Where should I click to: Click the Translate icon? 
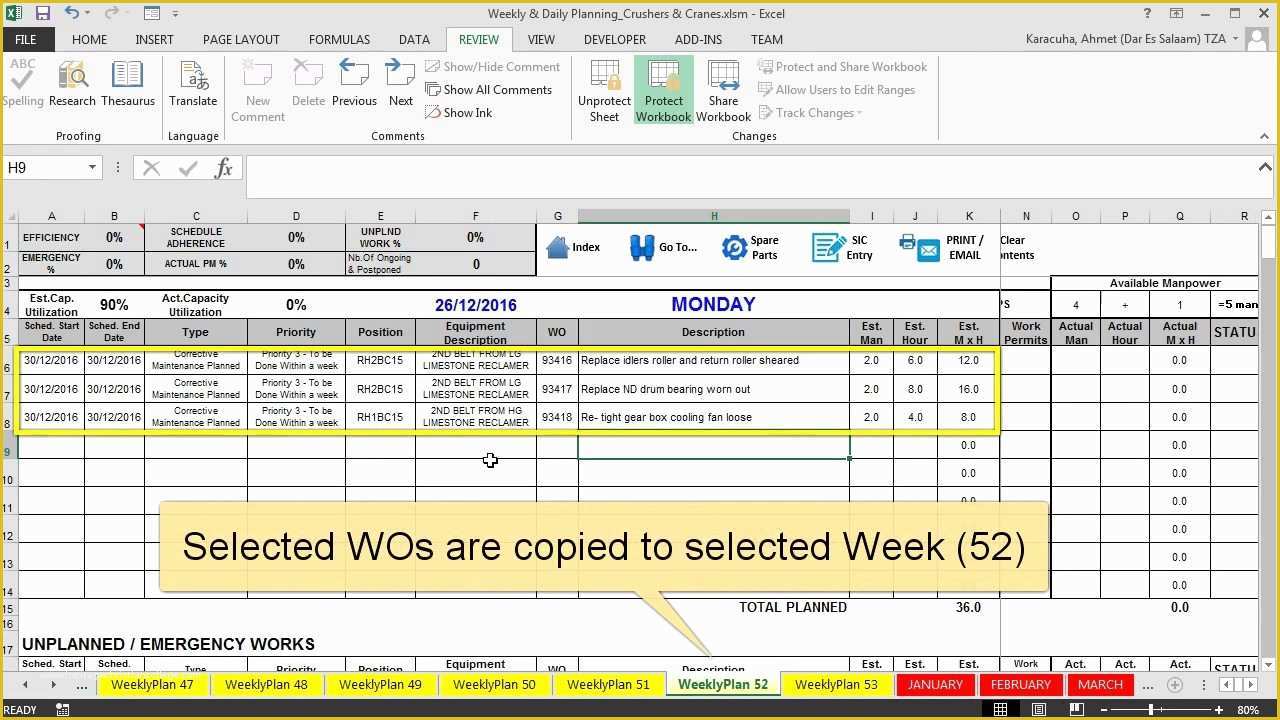193,85
